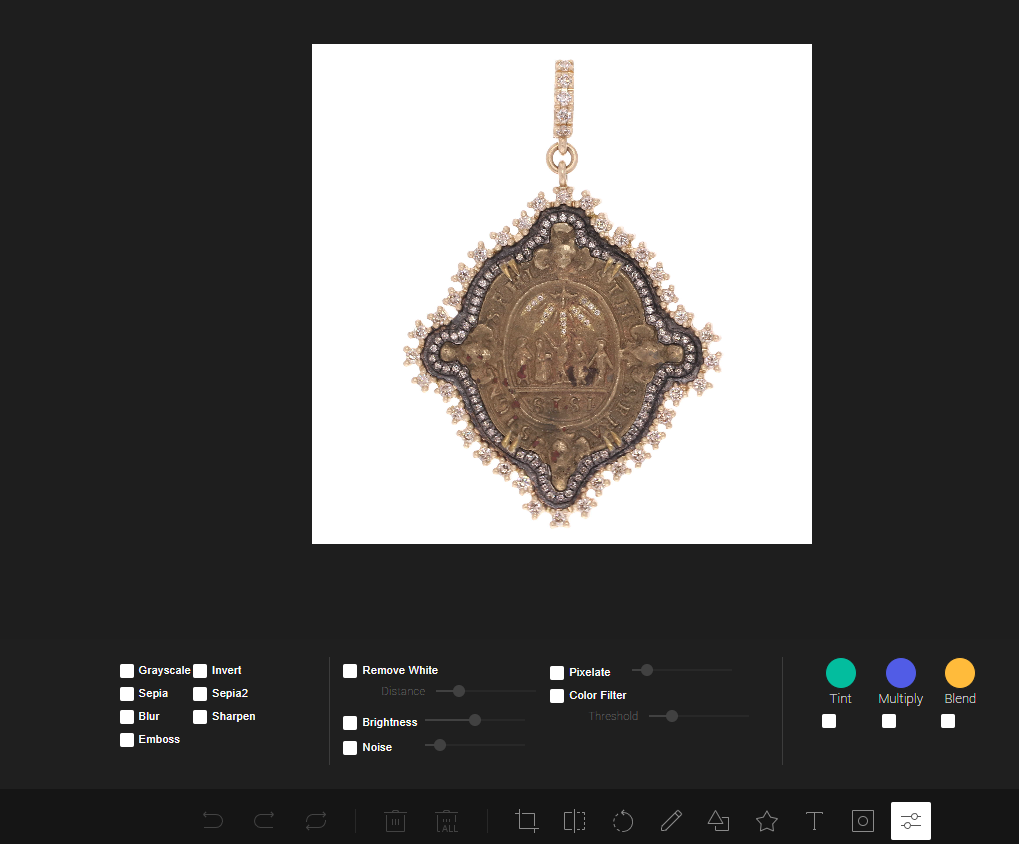
Task: Click the Blend label text
Action: 960,698
